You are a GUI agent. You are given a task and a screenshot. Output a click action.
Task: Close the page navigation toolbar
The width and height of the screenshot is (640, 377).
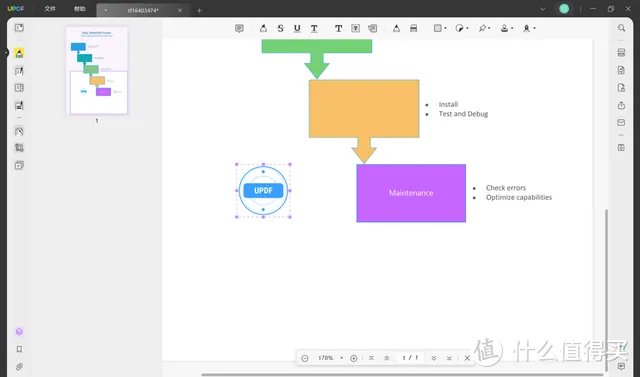click(467, 358)
